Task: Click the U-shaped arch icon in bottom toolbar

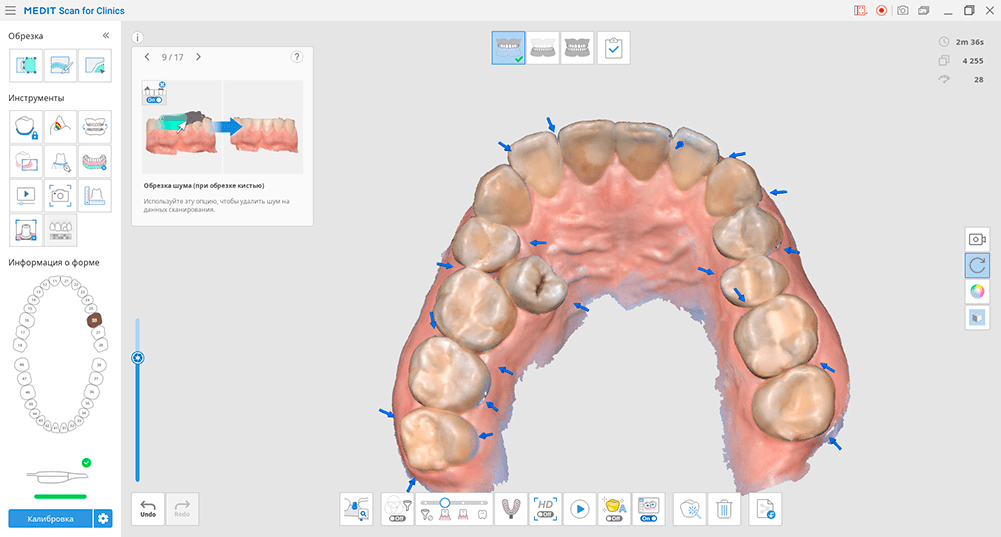Action: click(509, 509)
